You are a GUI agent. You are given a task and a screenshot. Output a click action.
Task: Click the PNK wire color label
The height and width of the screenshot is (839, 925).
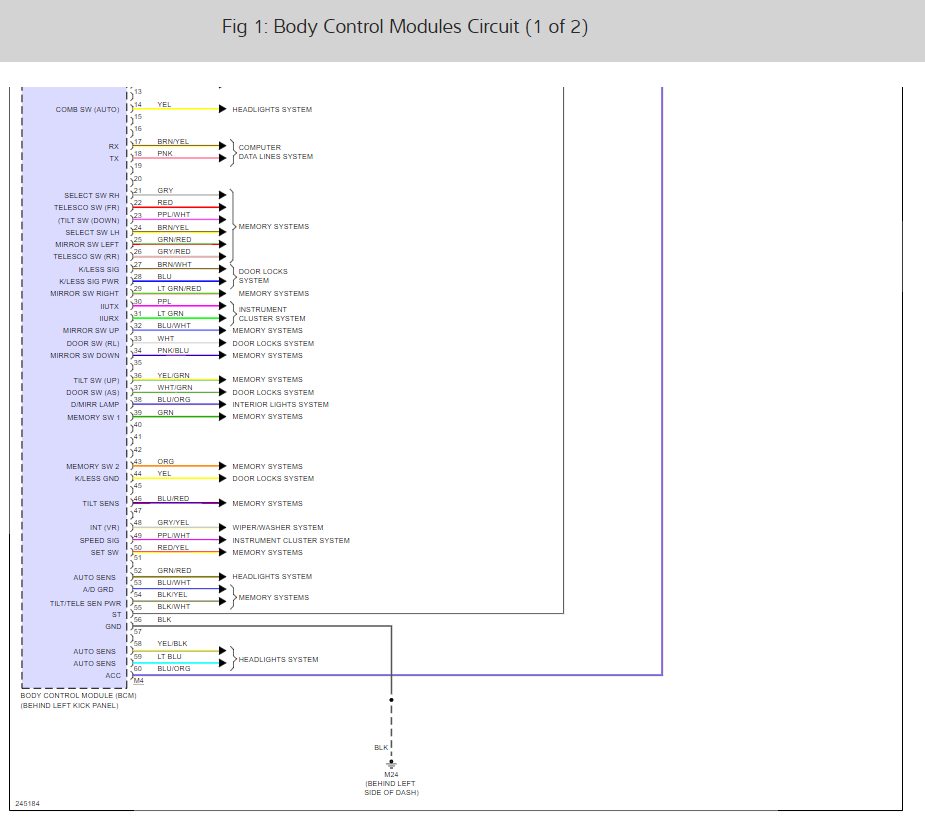pos(165,154)
